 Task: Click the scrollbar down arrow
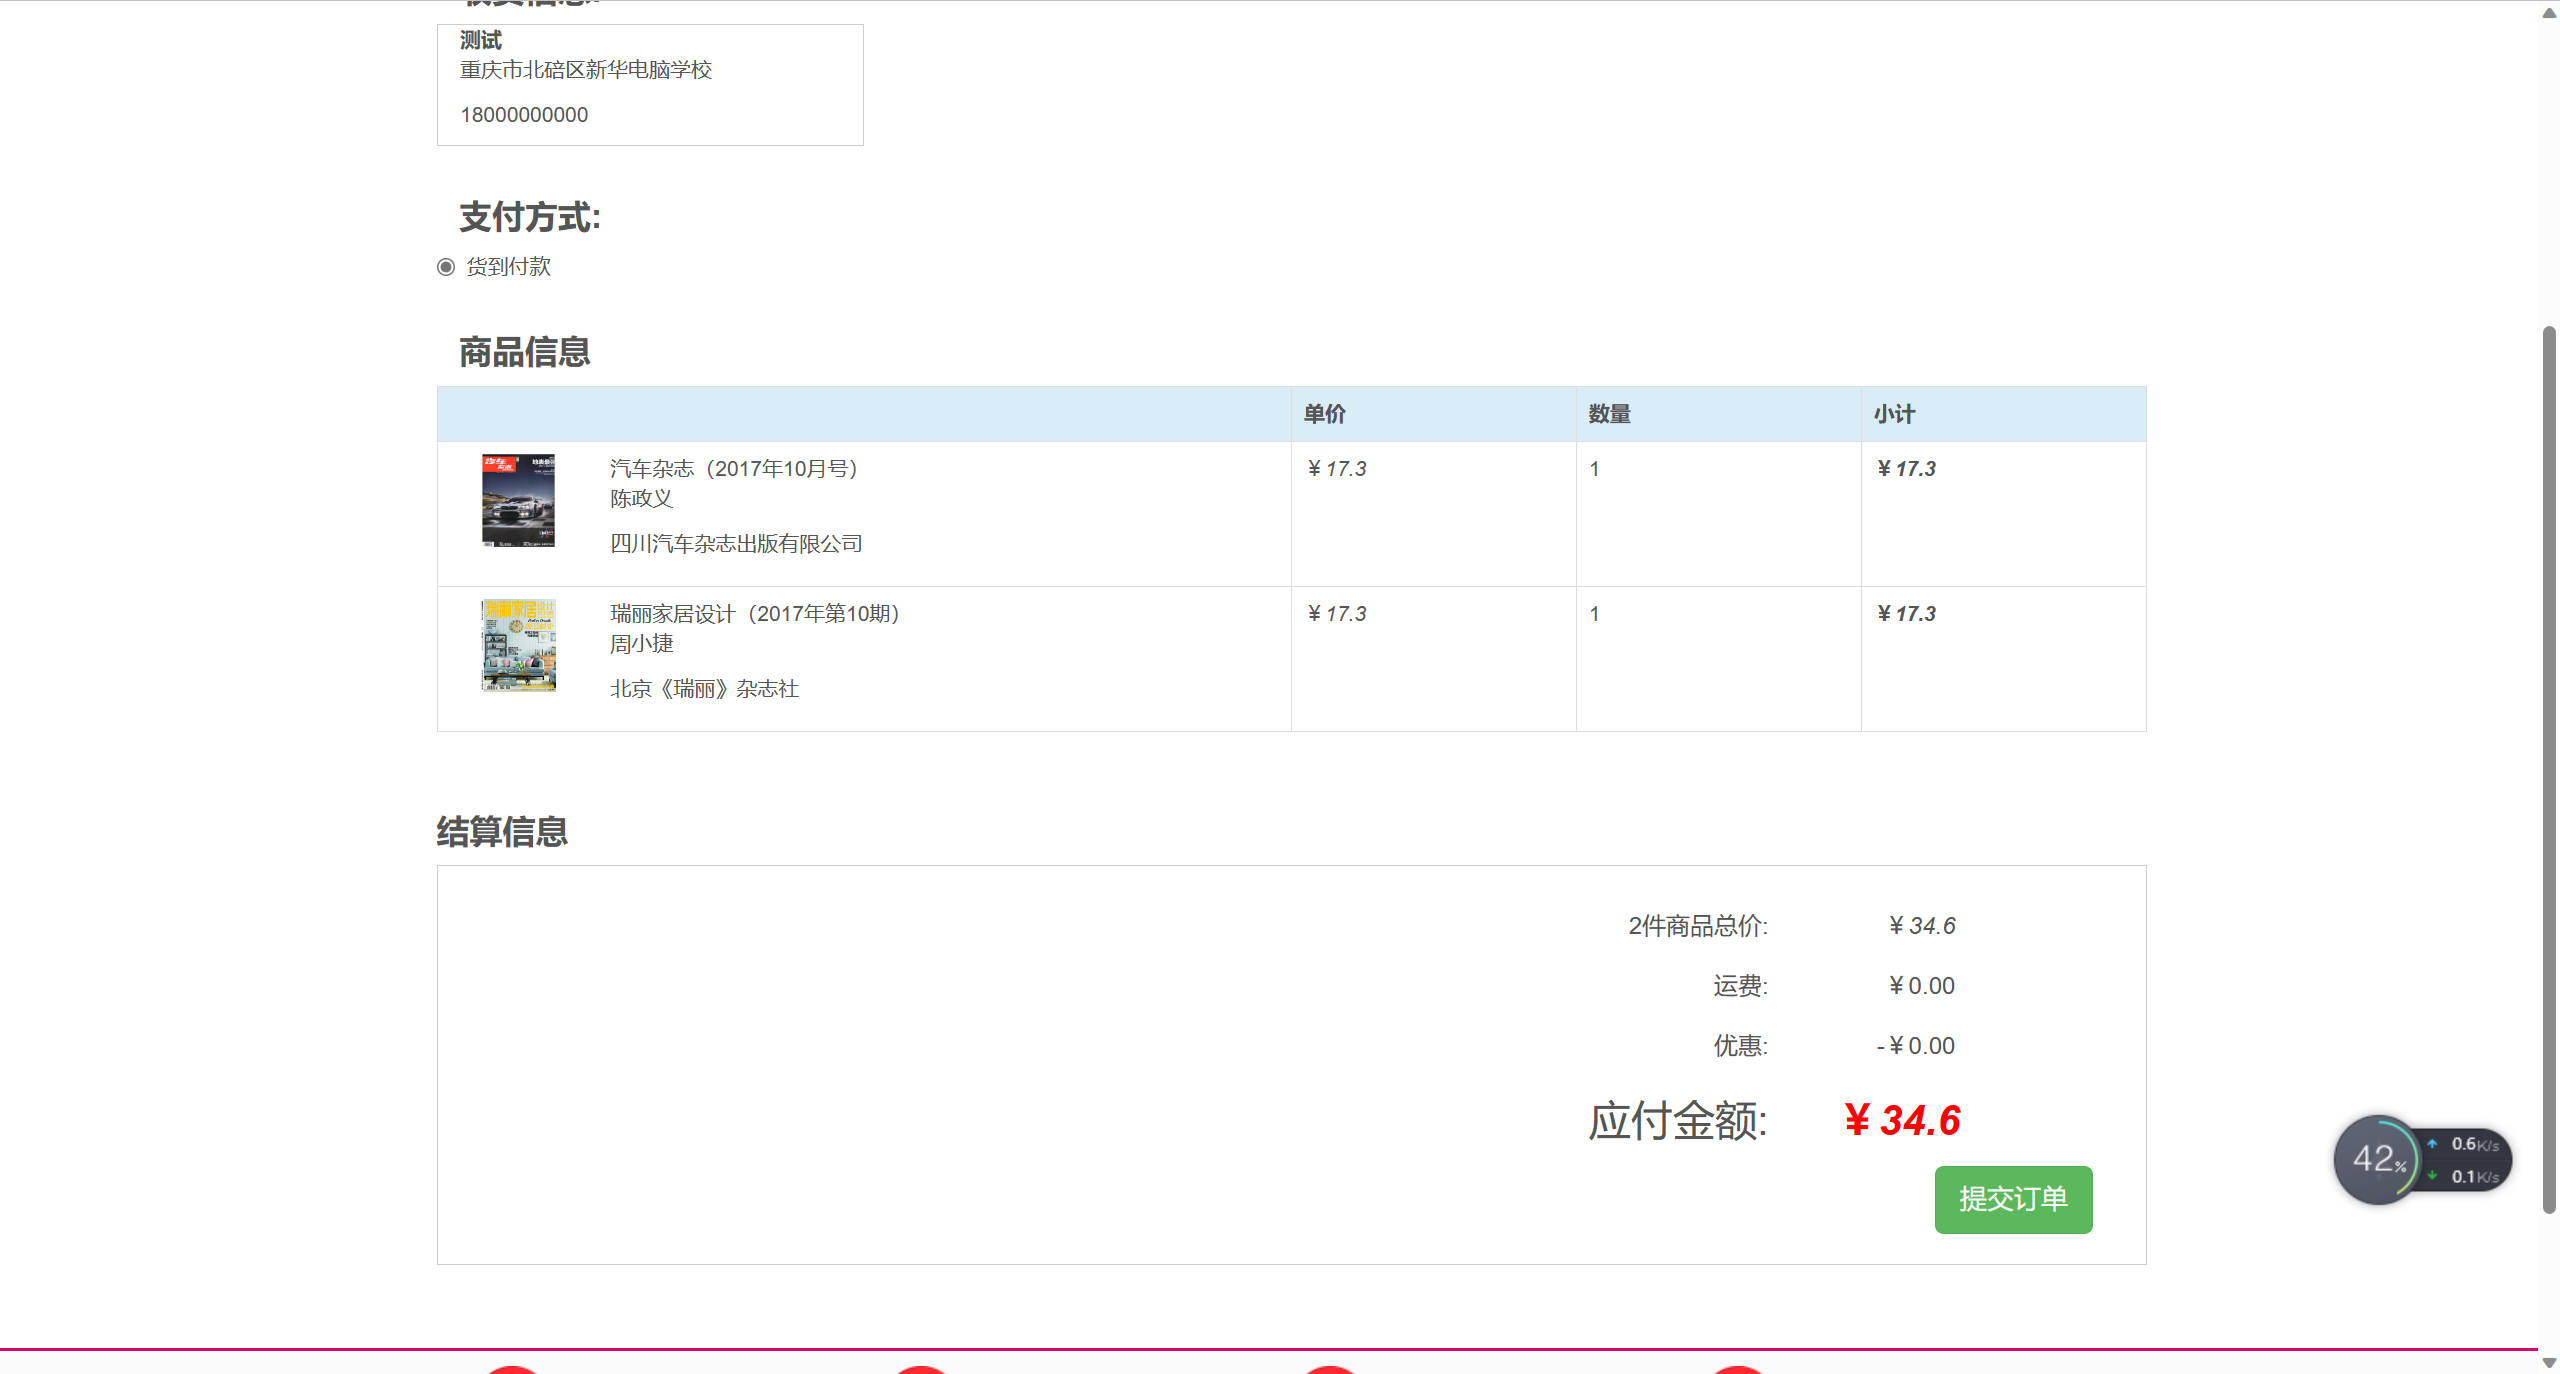(x=2549, y=1362)
